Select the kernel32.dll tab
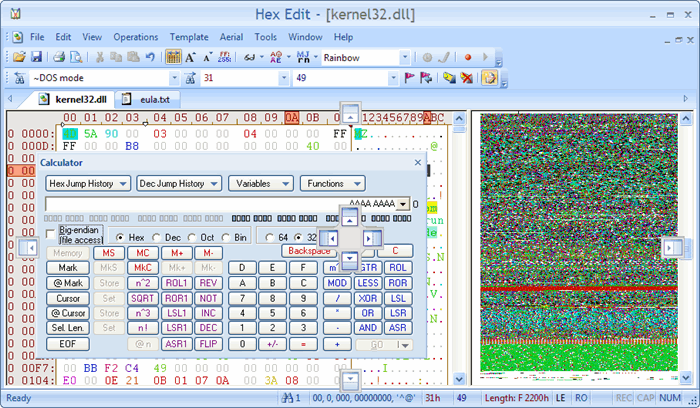700x408 pixels. pos(74,99)
